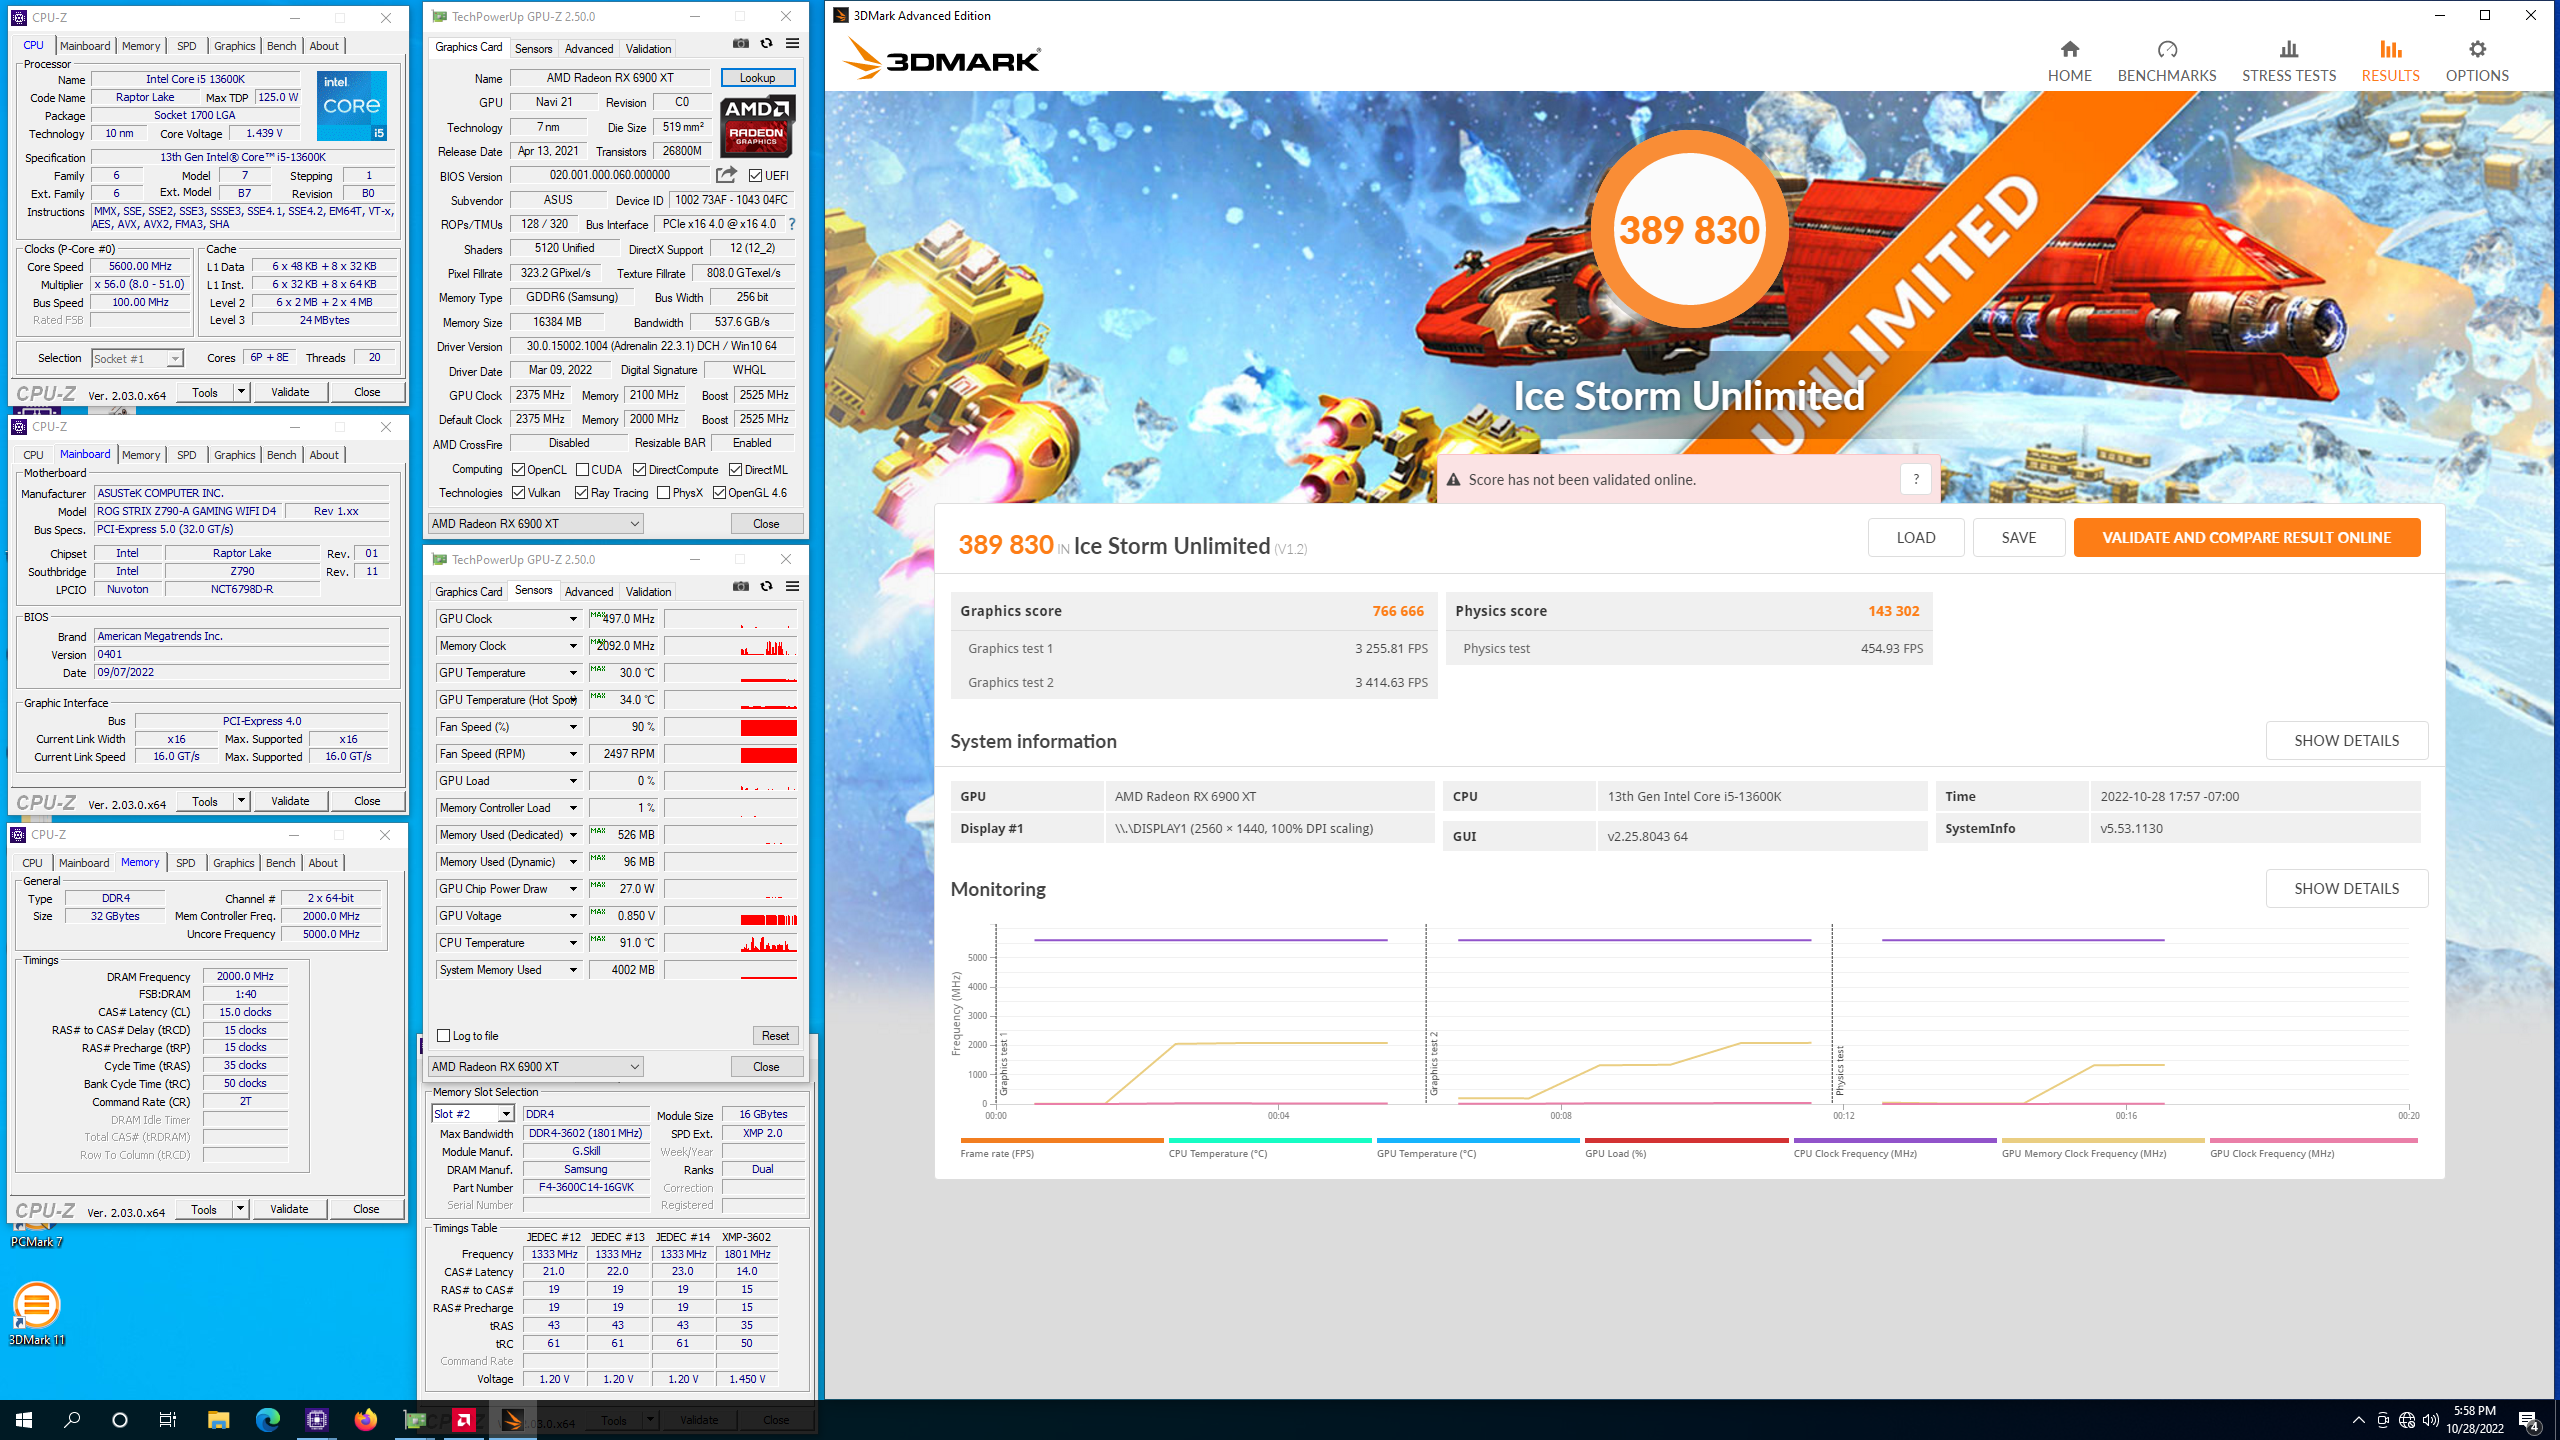Click the Intel Core i5 logo in CPU-Z
Image resolution: width=2560 pixels, height=1440 pixels.
point(352,106)
